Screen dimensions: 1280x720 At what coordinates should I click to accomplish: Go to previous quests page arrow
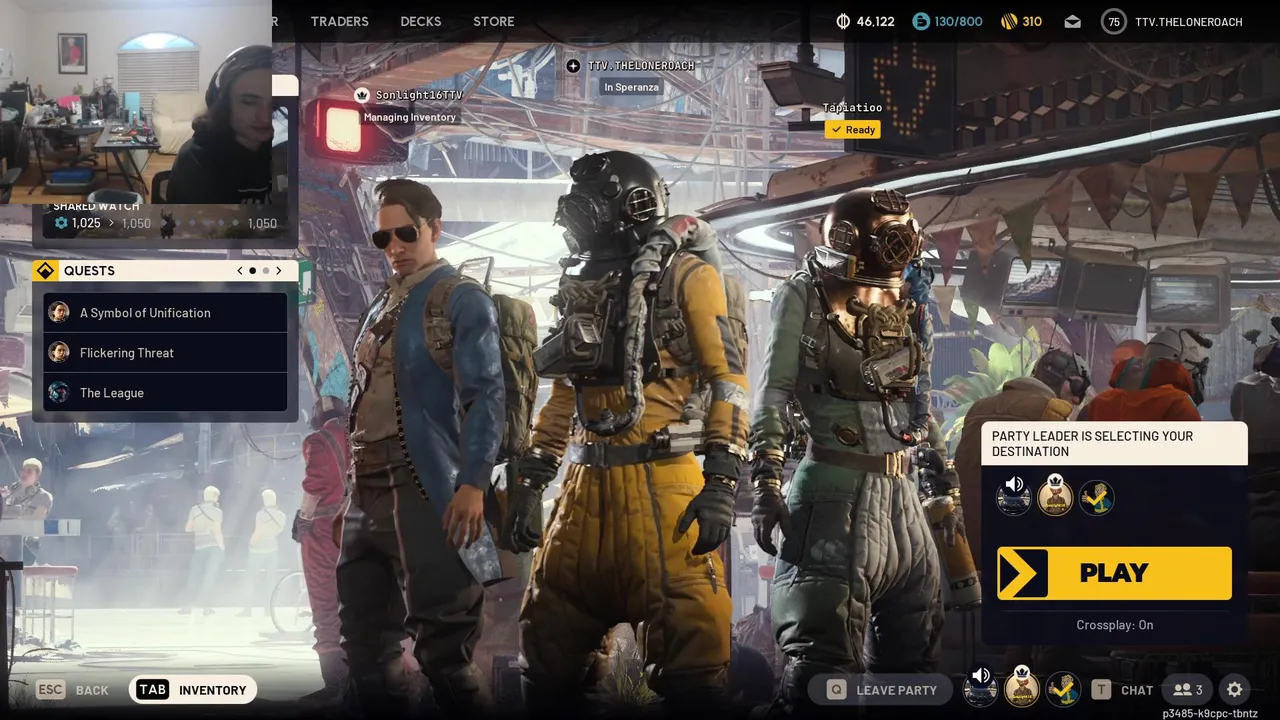point(240,271)
